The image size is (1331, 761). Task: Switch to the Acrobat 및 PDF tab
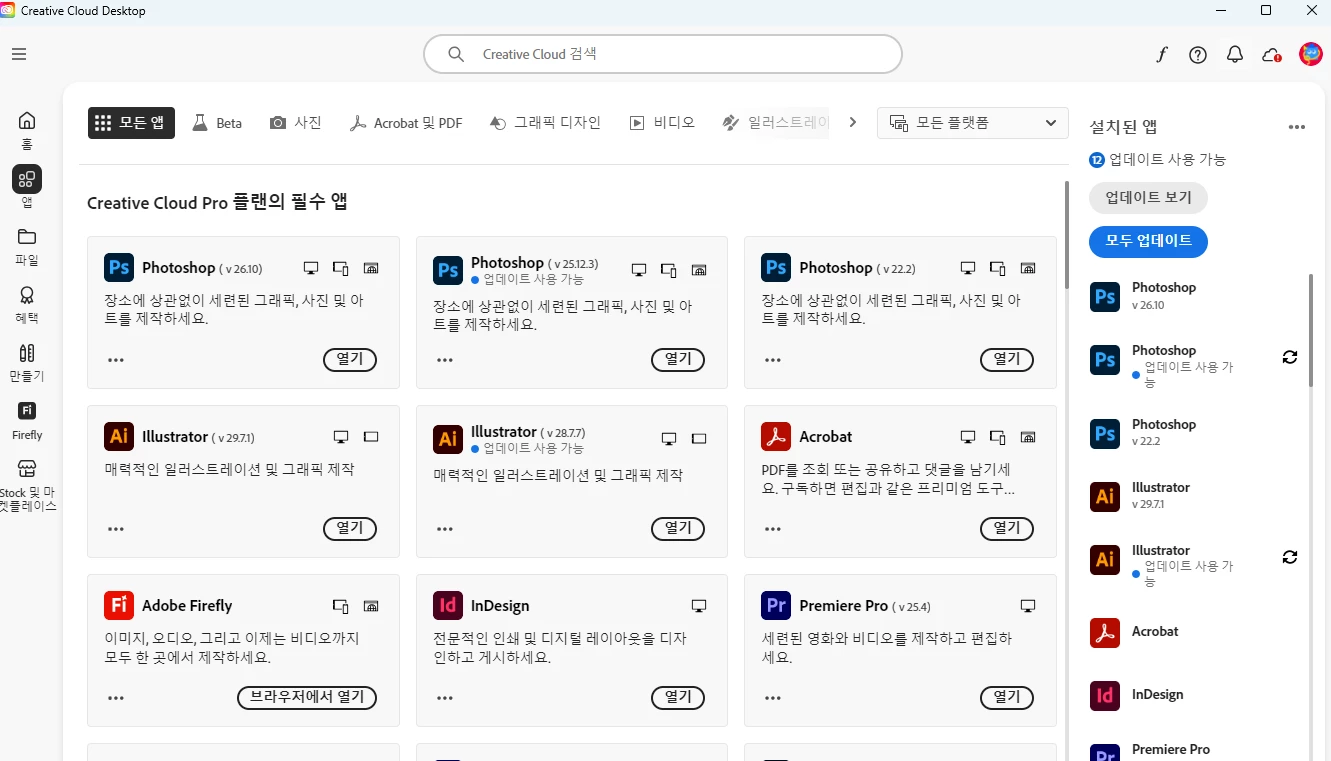click(x=406, y=123)
